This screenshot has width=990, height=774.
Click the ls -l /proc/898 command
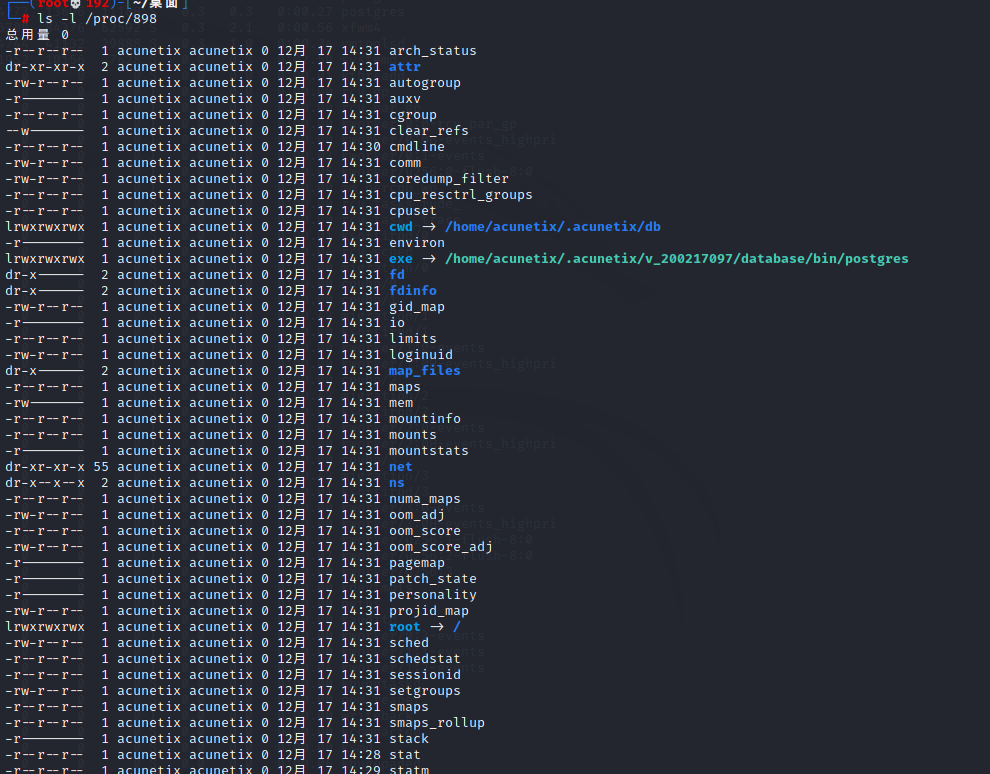tap(97, 19)
